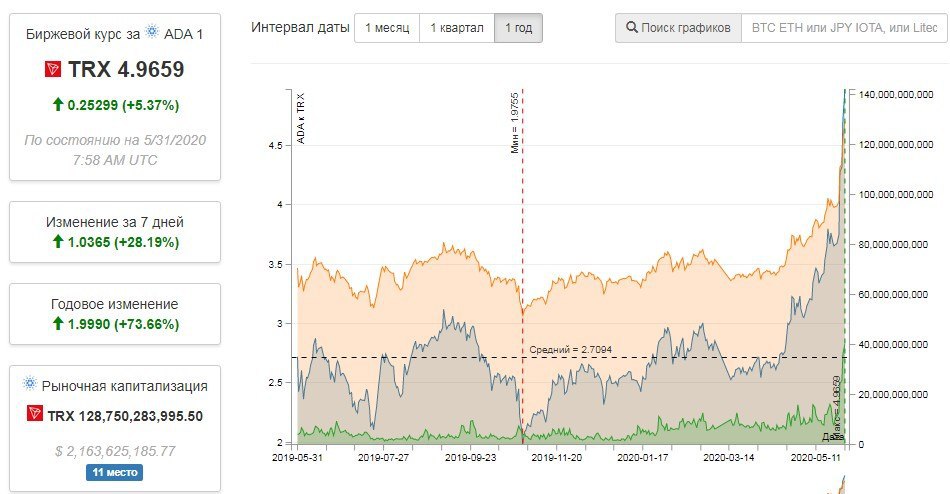
Task: Click the 4.5 left axis tick label
Action: pos(276,145)
